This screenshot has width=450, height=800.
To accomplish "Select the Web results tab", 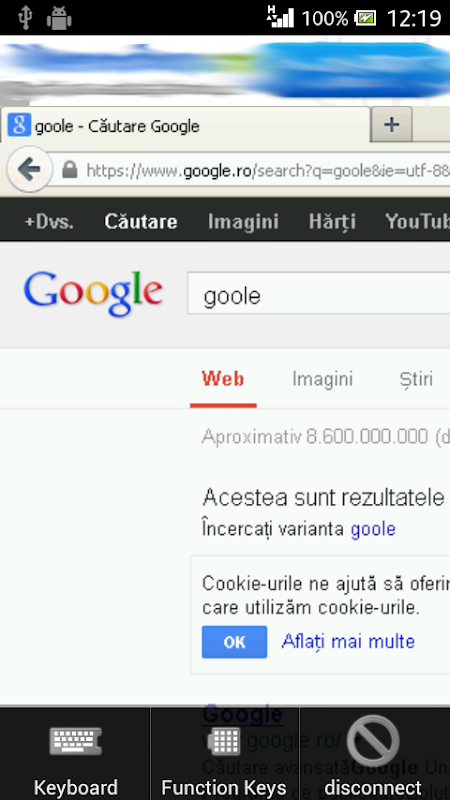I will coord(223,379).
